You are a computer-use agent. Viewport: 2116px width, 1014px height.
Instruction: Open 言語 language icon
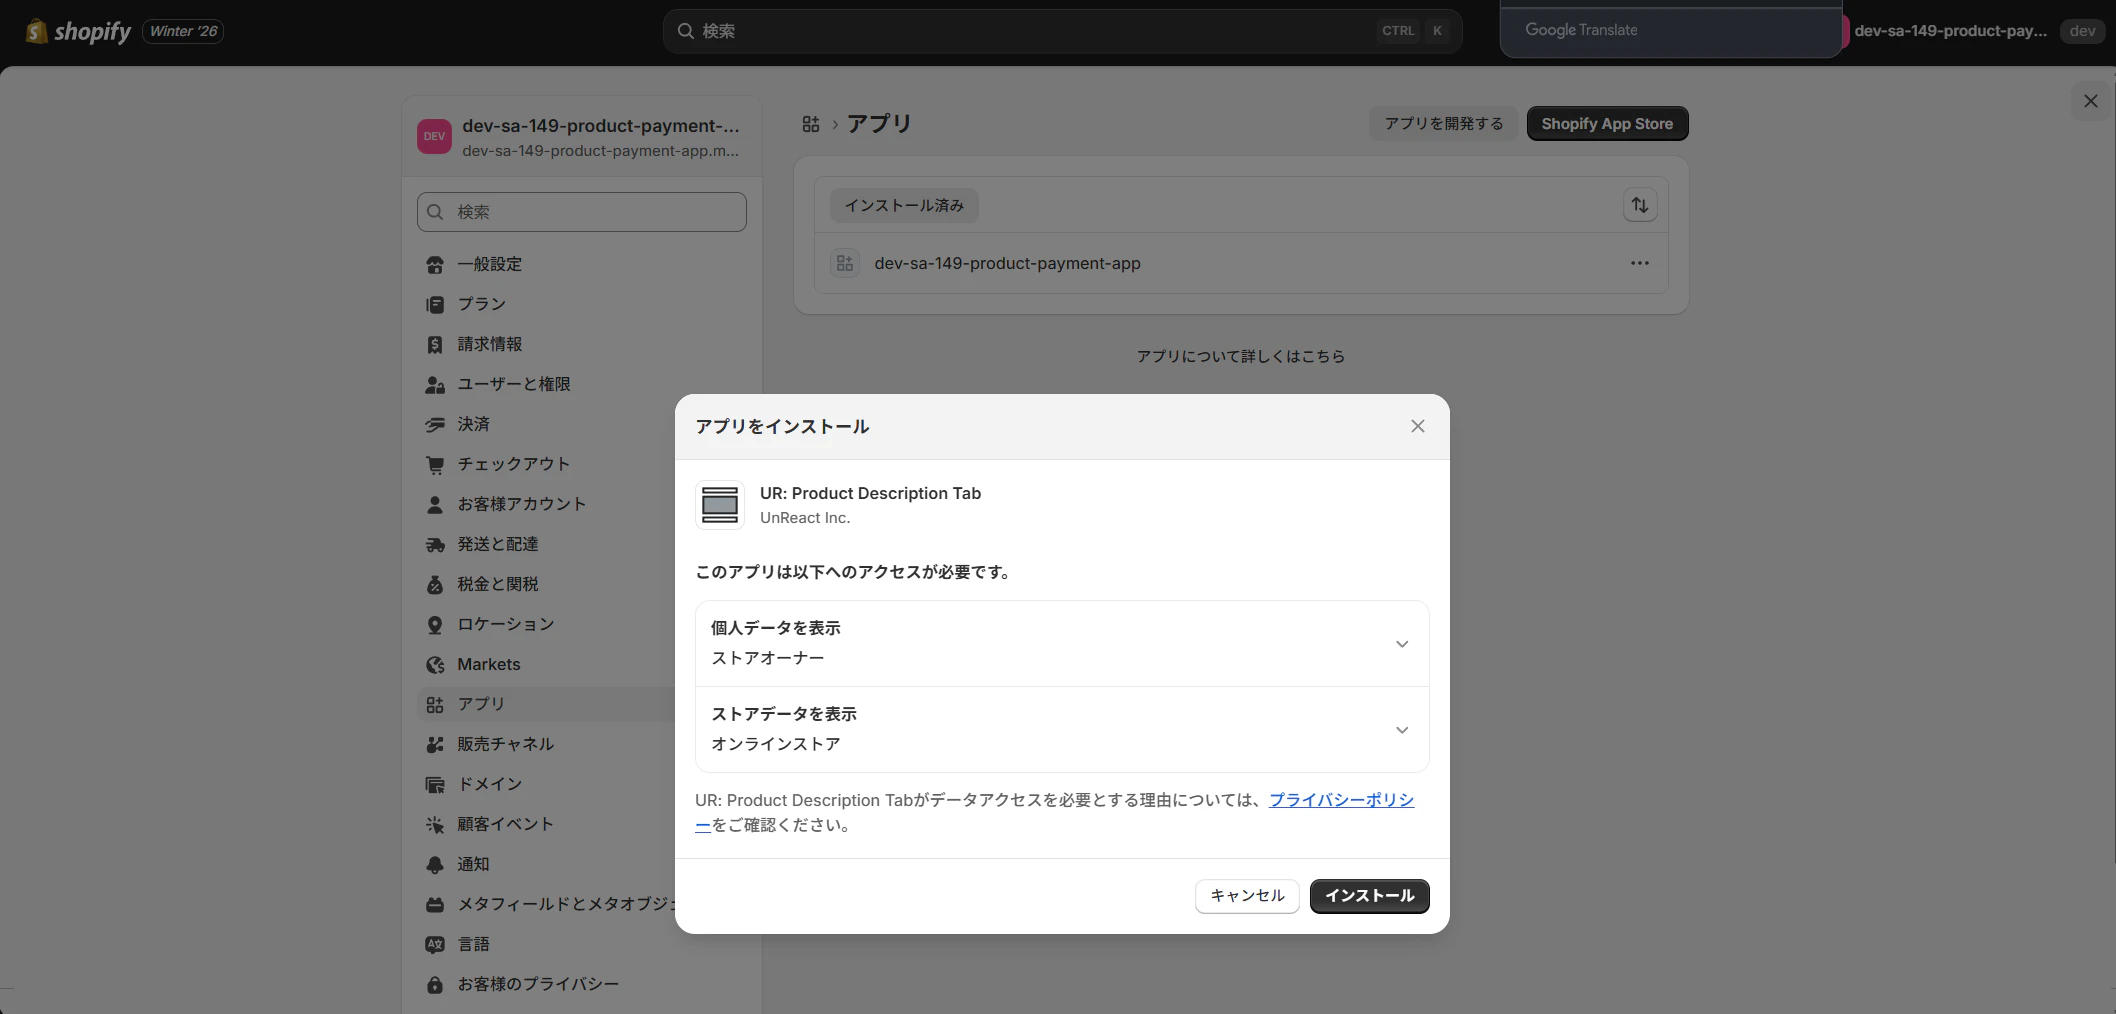click(x=435, y=945)
